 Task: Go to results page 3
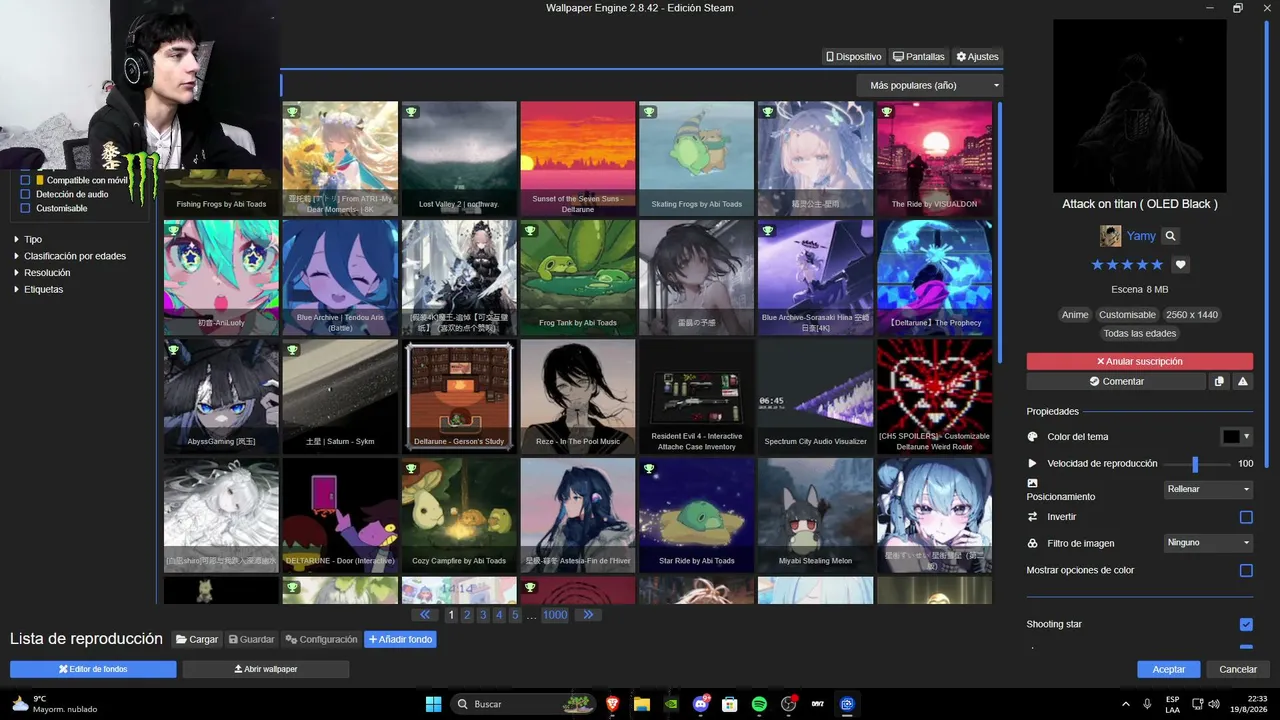[483, 615]
